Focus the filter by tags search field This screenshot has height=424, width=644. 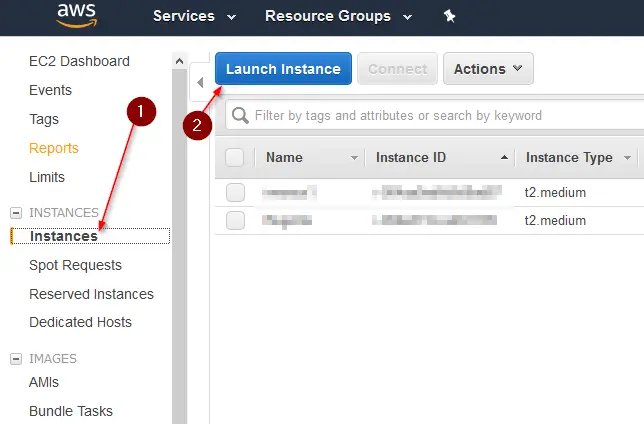tap(435, 115)
